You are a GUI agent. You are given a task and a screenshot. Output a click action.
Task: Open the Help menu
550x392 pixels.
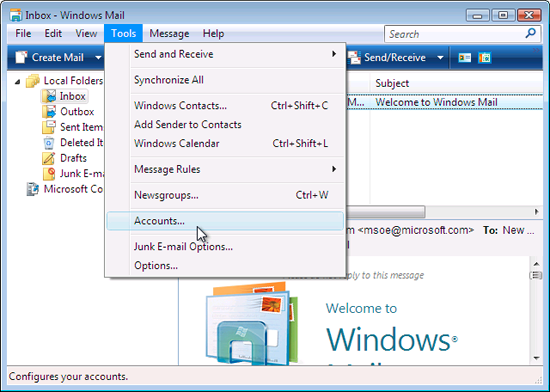click(213, 34)
